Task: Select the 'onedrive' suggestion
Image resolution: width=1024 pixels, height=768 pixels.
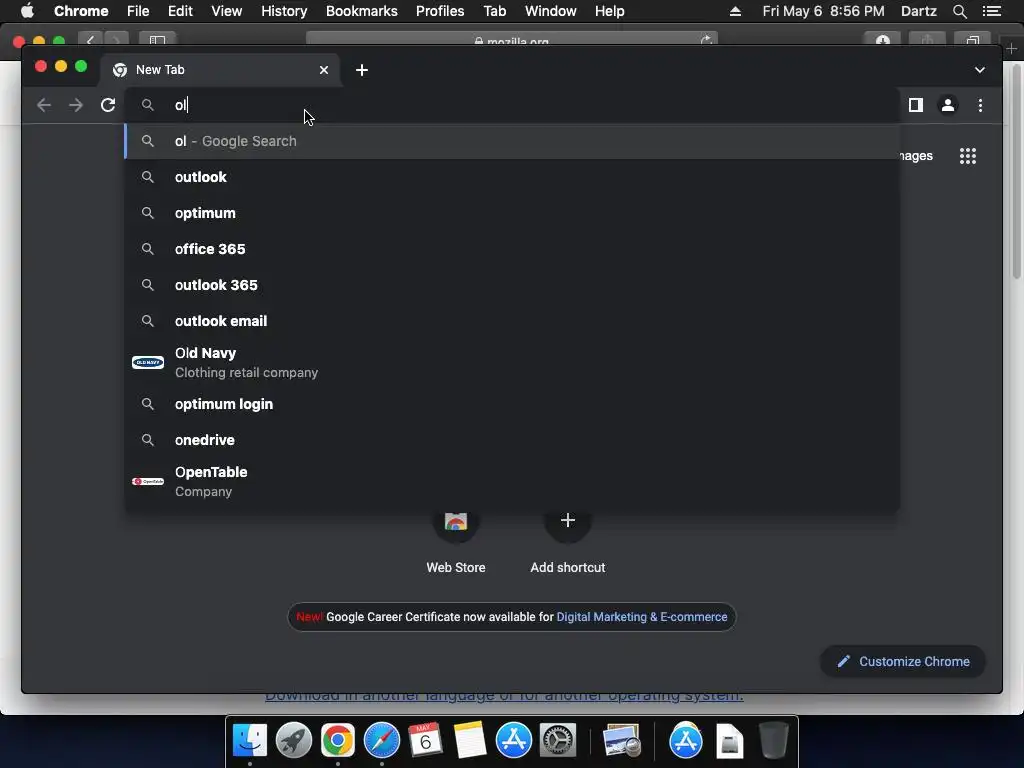Action: pyautogui.click(x=512, y=440)
